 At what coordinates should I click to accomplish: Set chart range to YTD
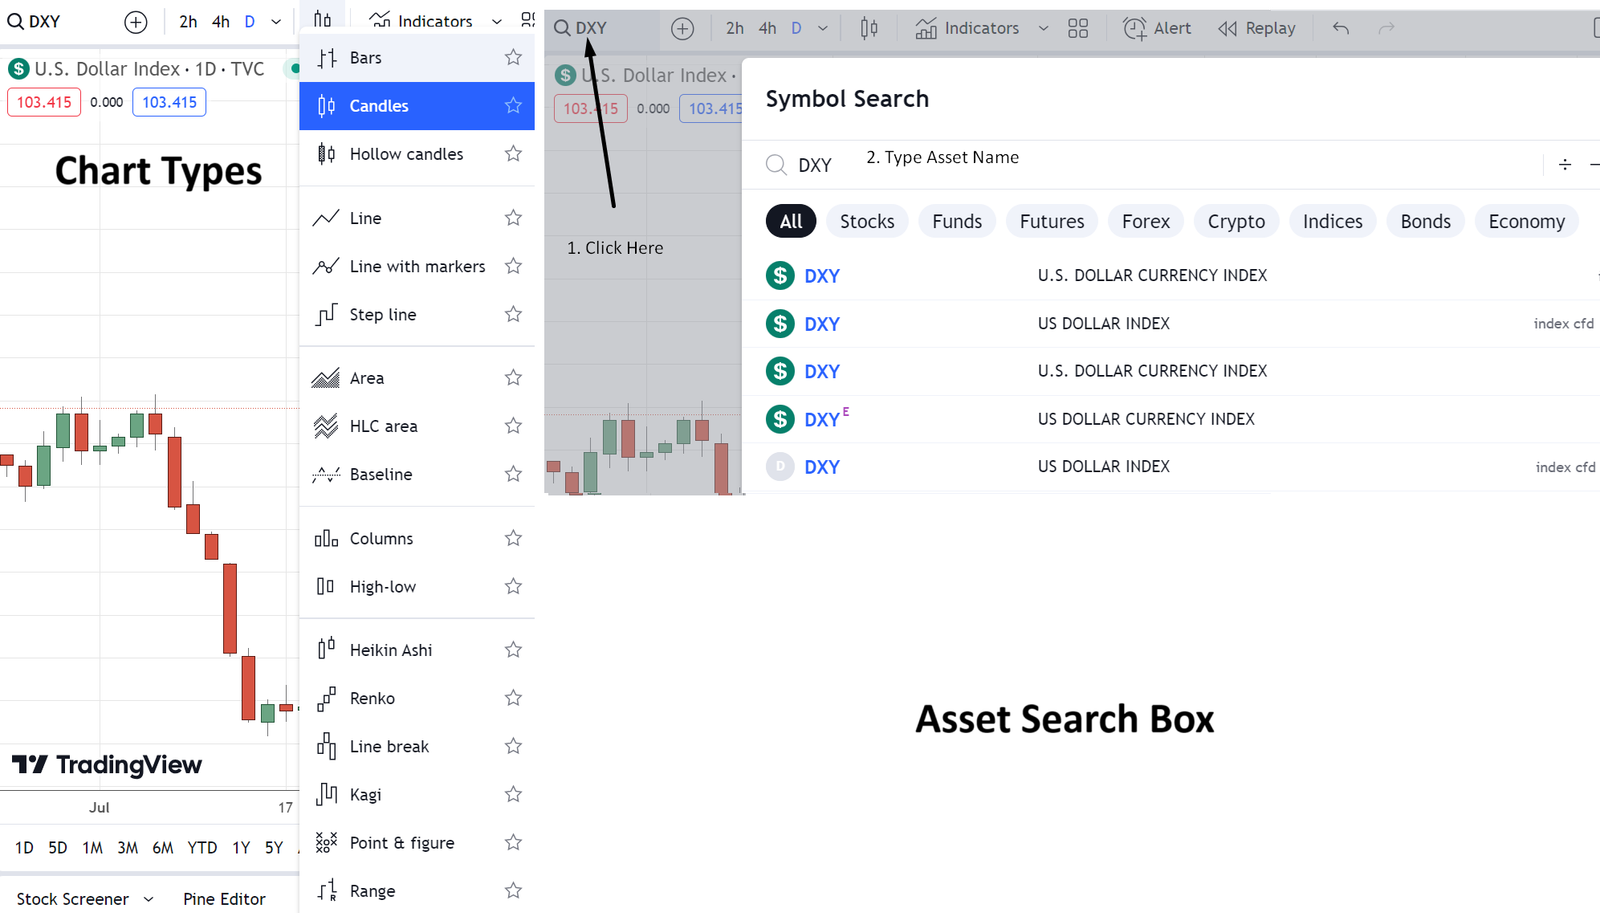coord(202,848)
